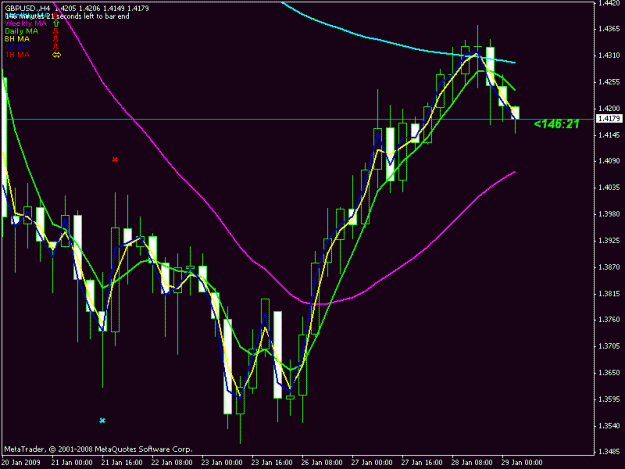The width and height of the screenshot is (625, 469).
Task: Click the 4H MA legend label
Action: tap(17, 47)
